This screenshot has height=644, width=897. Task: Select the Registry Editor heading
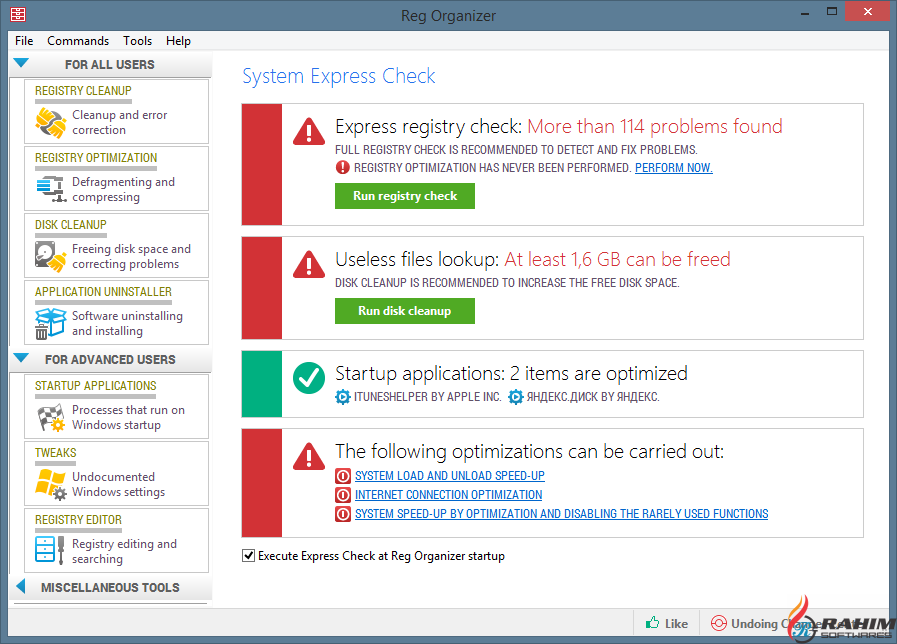[x=78, y=520]
